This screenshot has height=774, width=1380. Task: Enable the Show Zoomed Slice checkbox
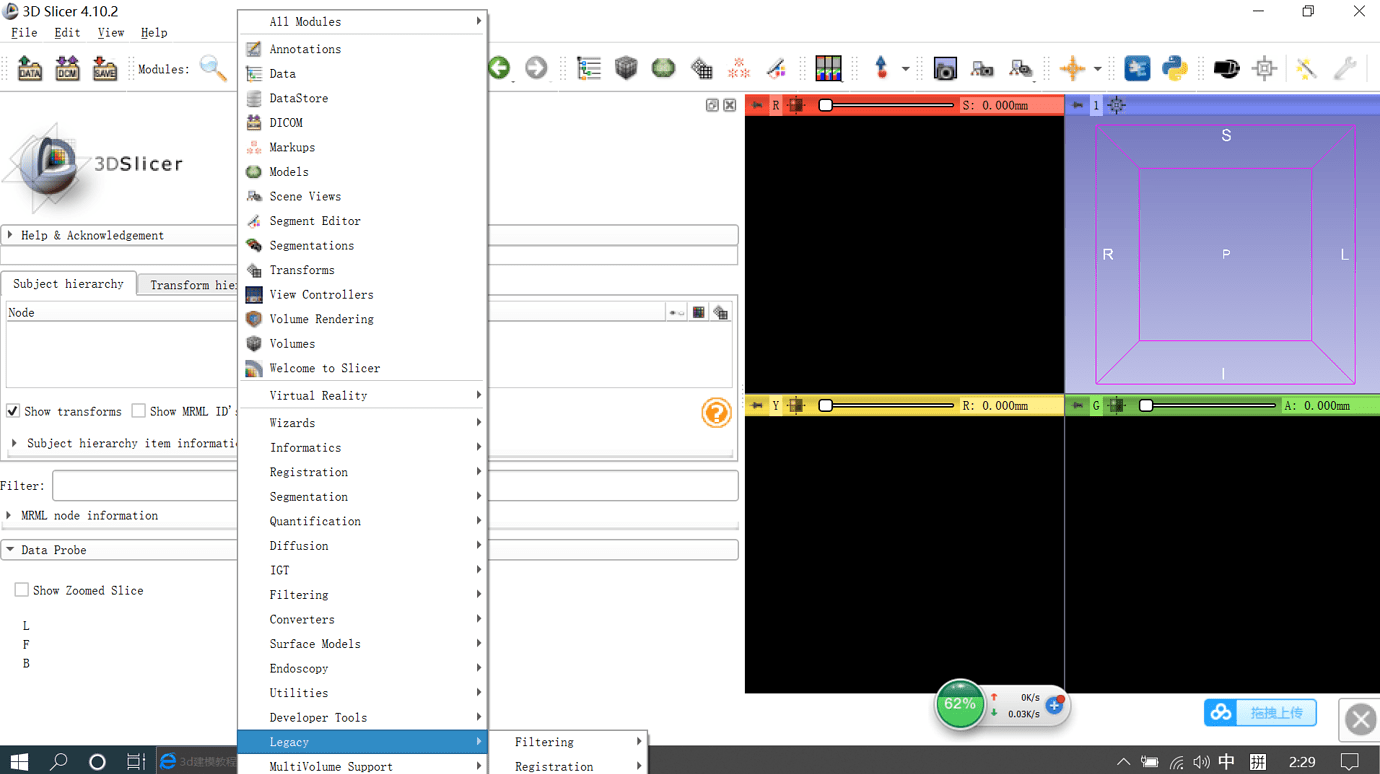click(21, 590)
